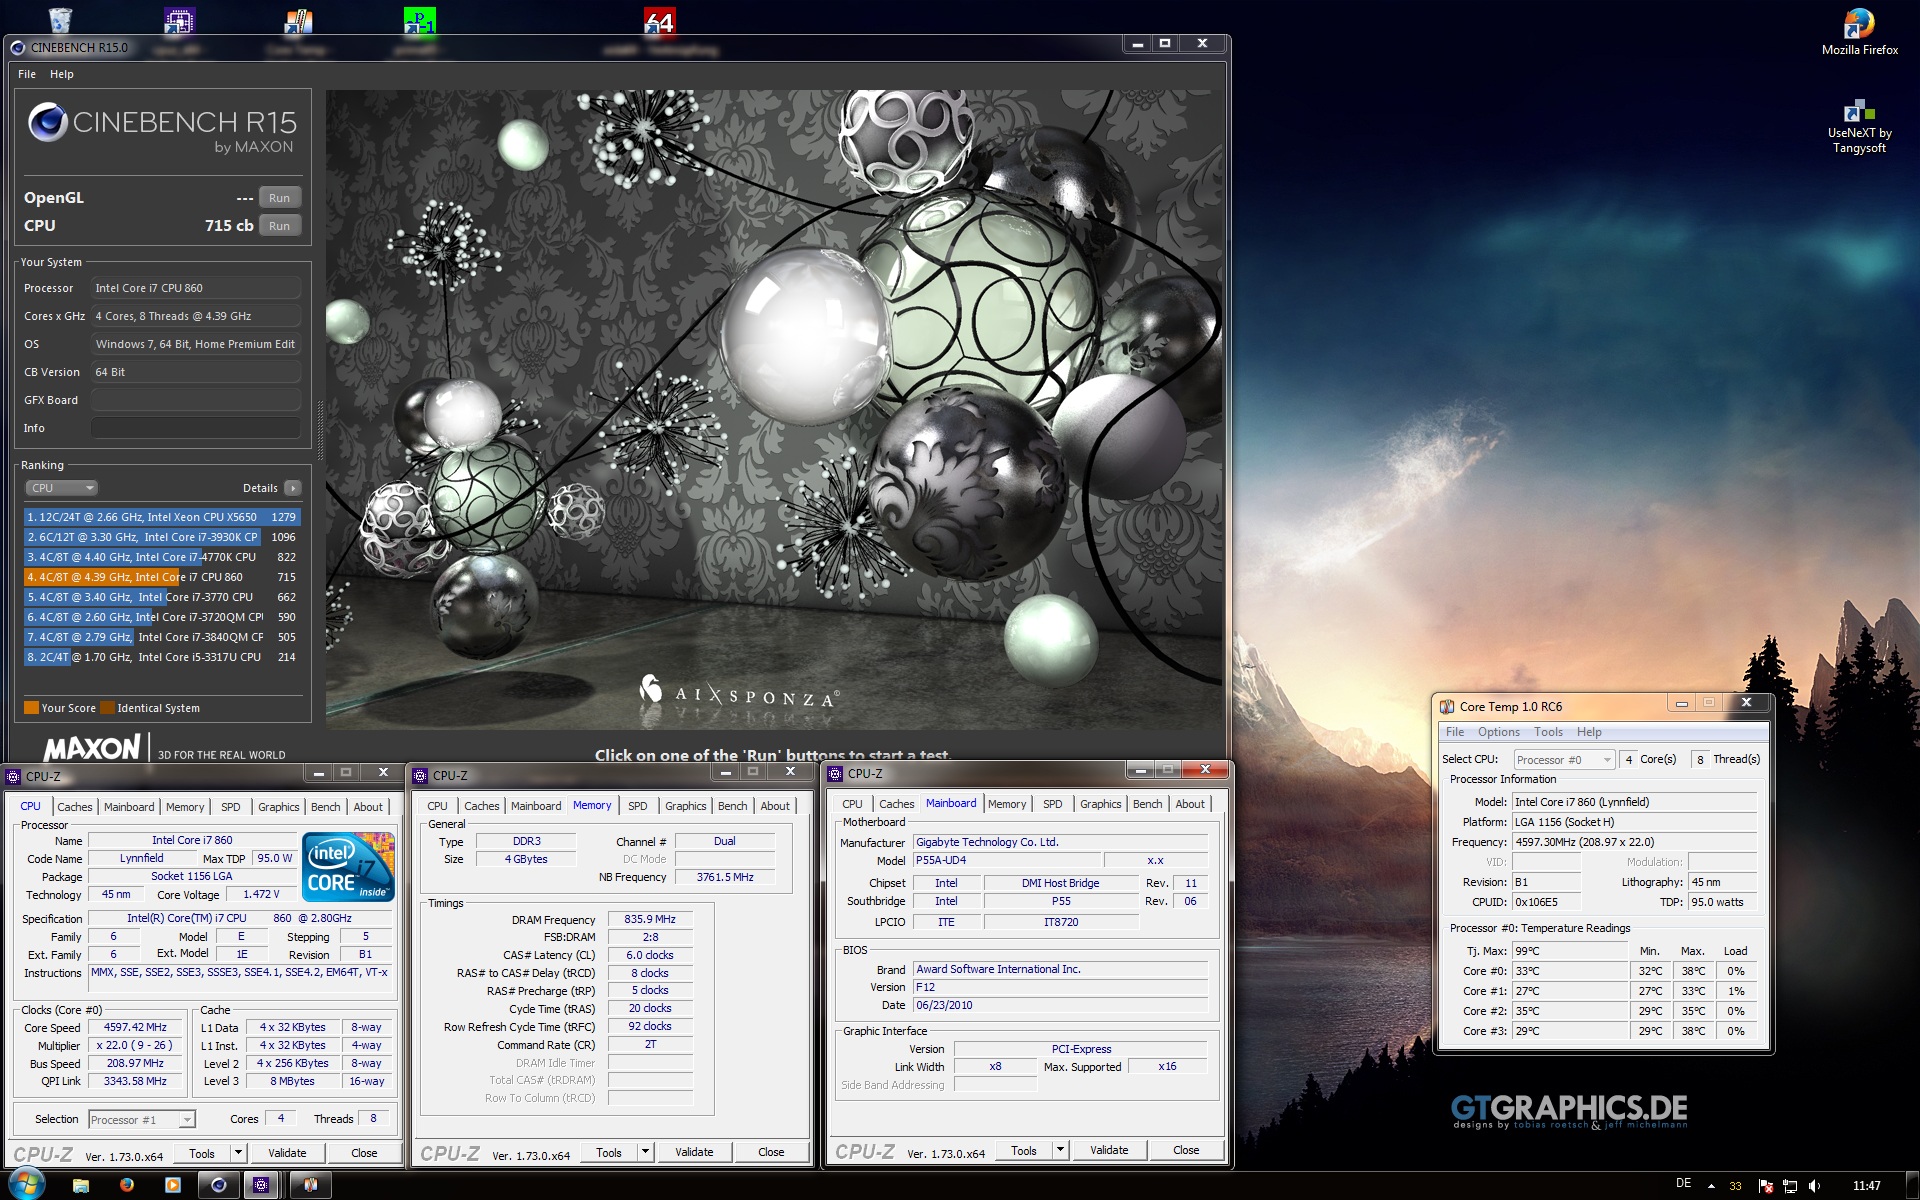Open the Cinebench Help menu
This screenshot has height=1200, width=1920.
coord(62,74)
